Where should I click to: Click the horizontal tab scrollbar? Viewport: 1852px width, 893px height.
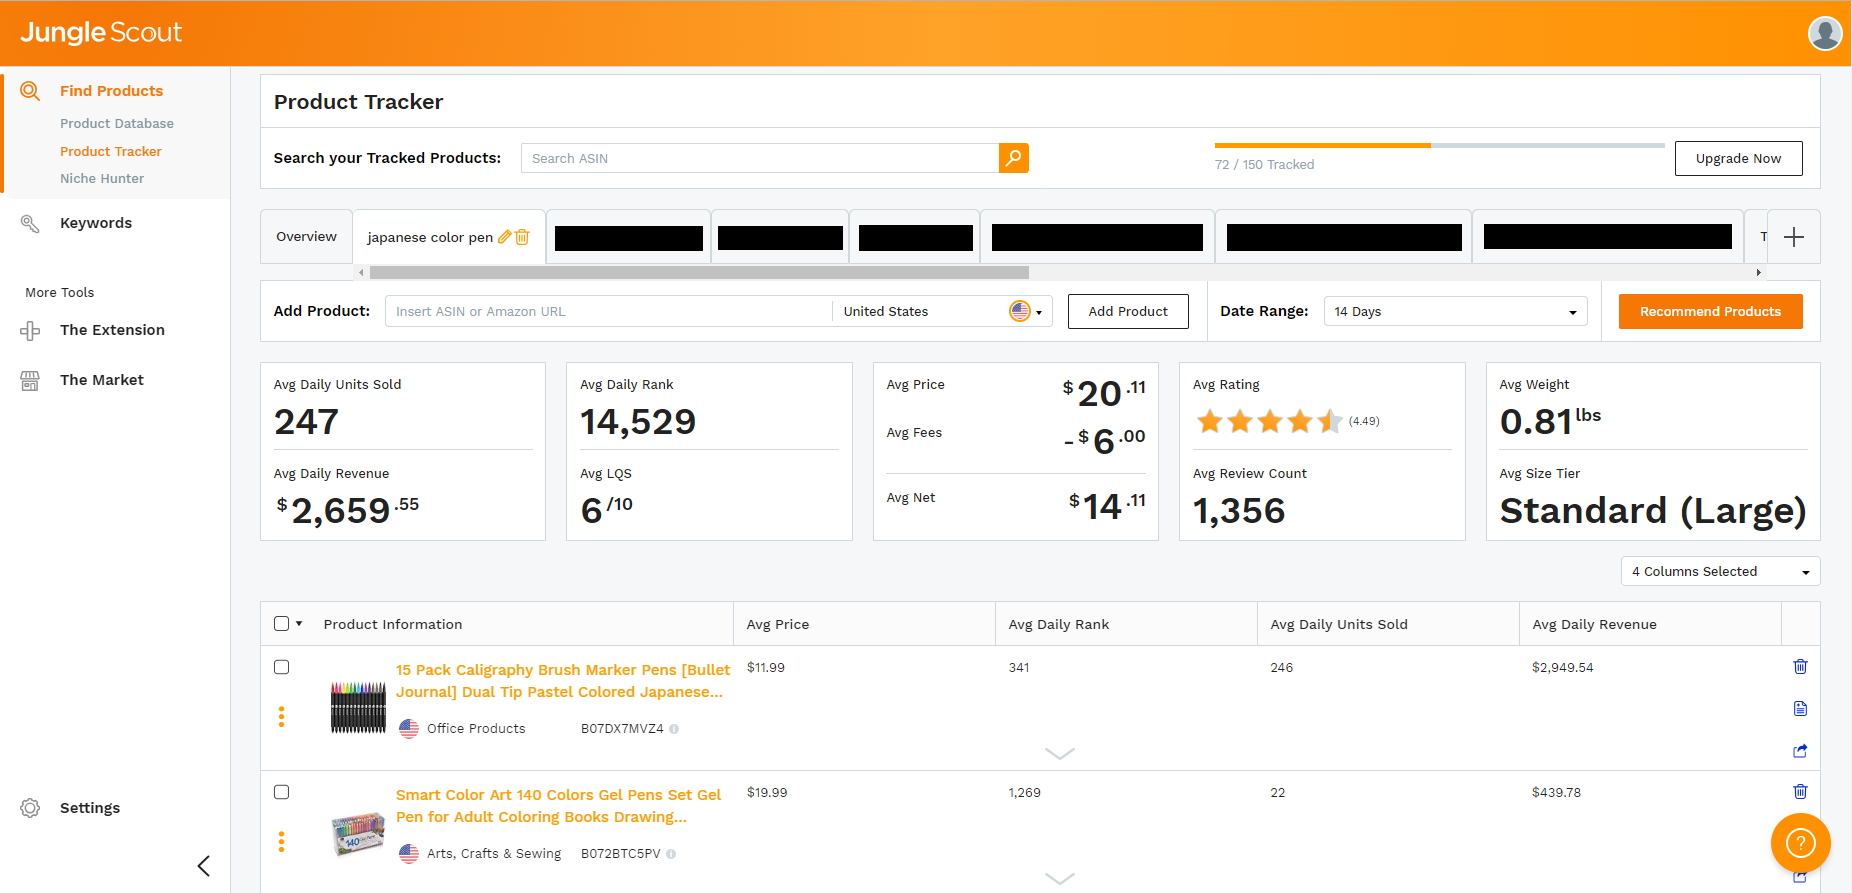(x=699, y=272)
